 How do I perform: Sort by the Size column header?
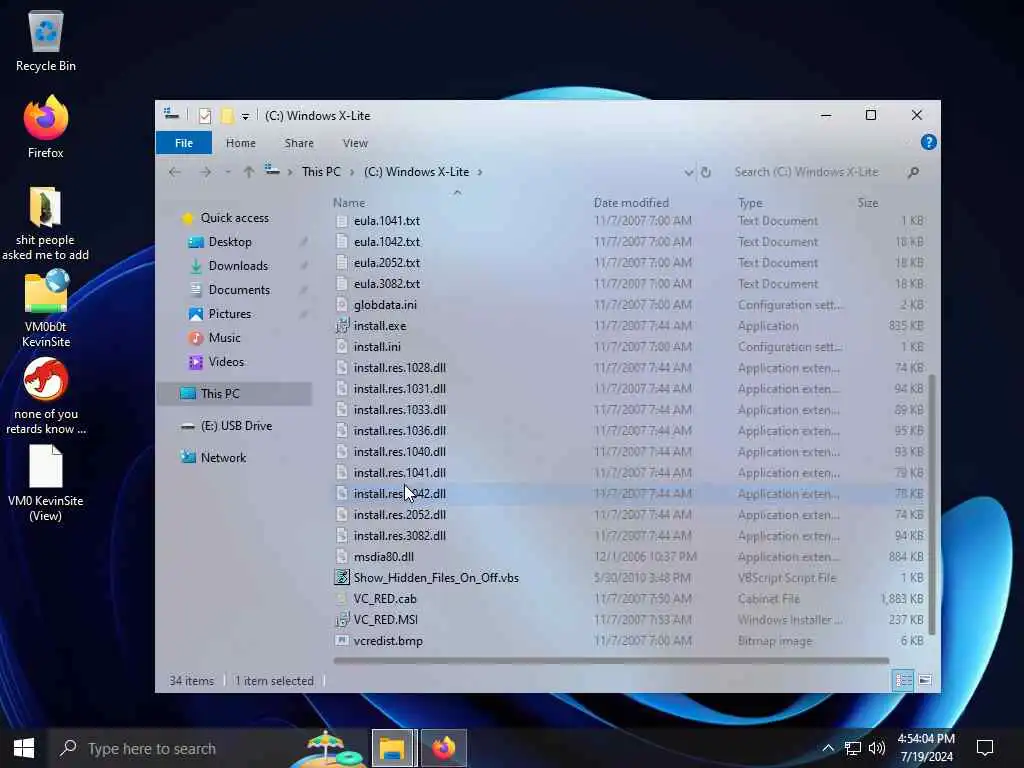[867, 203]
